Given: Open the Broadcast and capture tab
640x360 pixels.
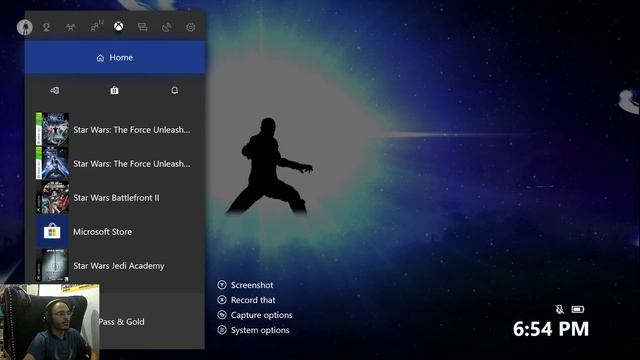Looking at the screenshot, I should pos(167,27).
